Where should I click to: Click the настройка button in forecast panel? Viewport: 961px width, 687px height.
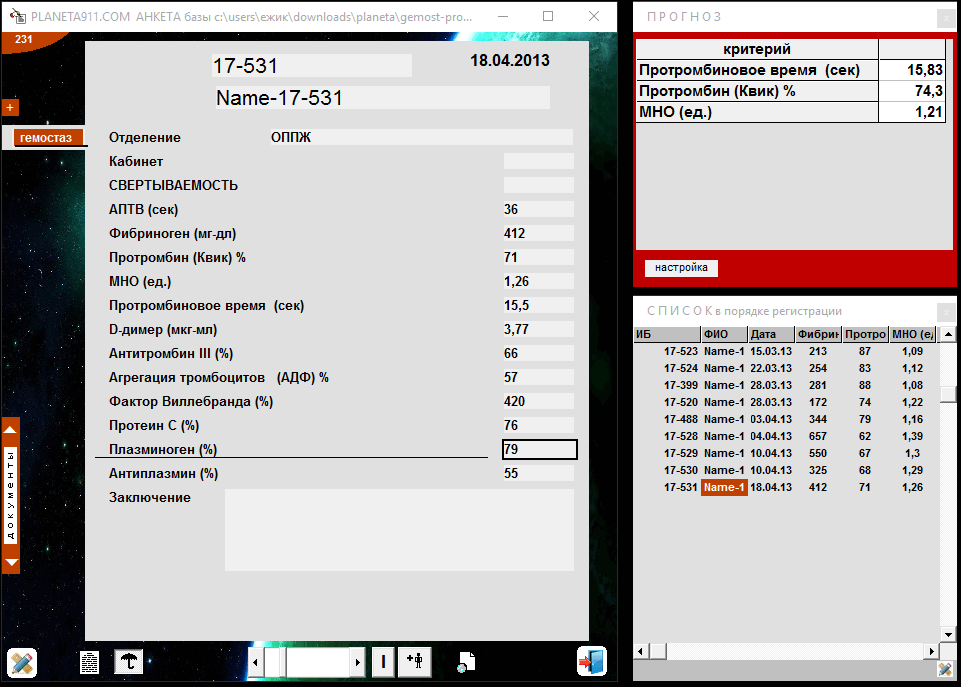tap(681, 268)
